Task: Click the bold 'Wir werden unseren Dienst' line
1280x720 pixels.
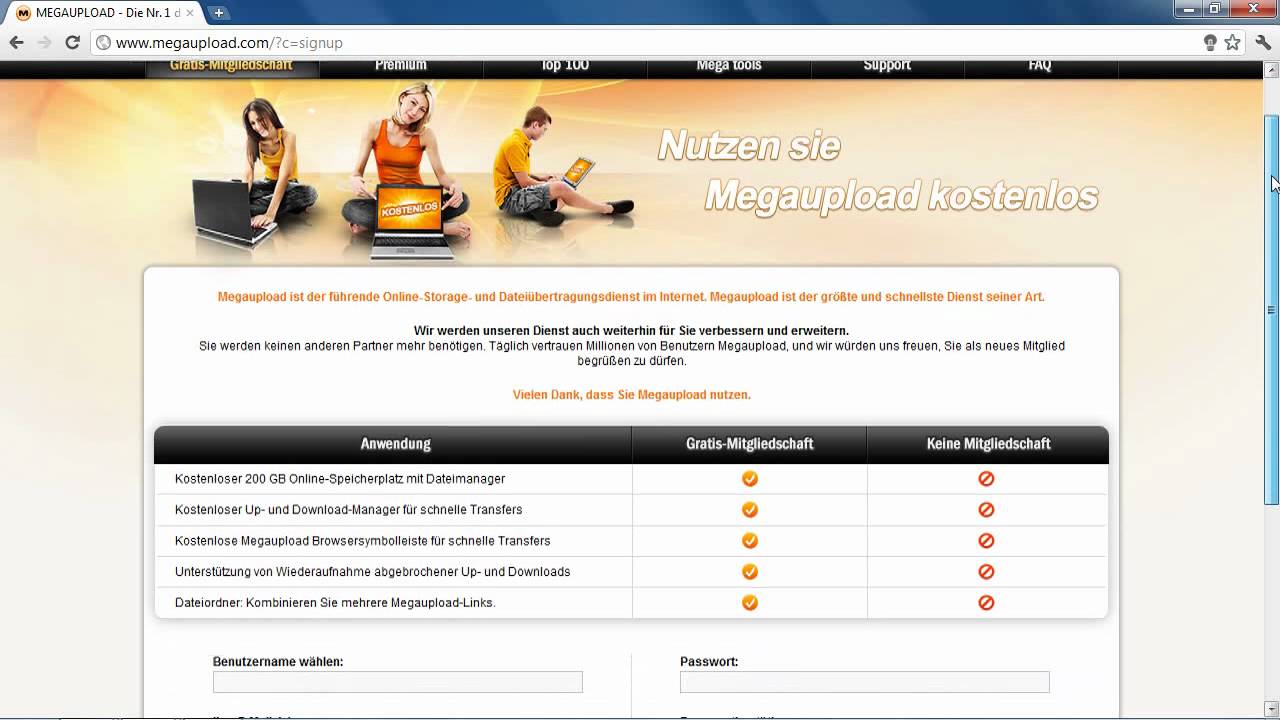Action: tap(631, 331)
